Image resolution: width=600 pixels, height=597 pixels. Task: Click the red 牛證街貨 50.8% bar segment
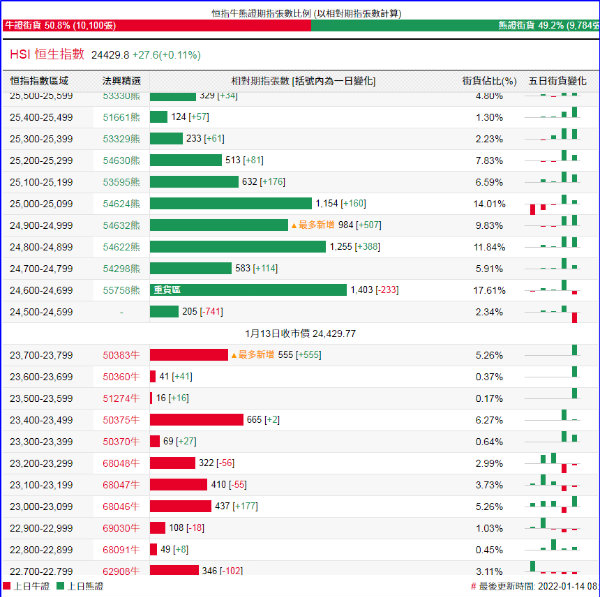tap(157, 25)
